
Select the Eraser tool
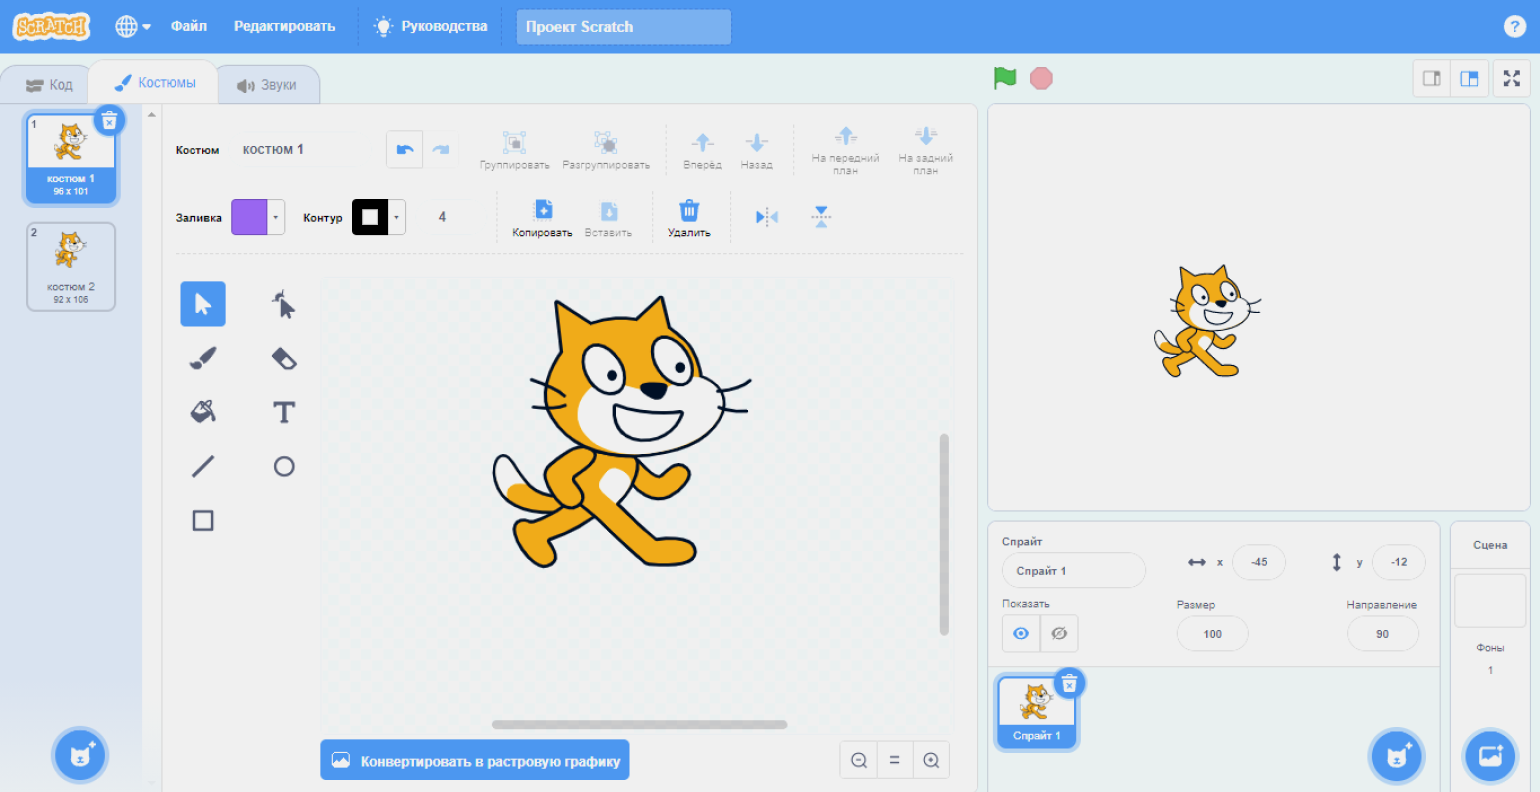pyautogui.click(x=284, y=358)
